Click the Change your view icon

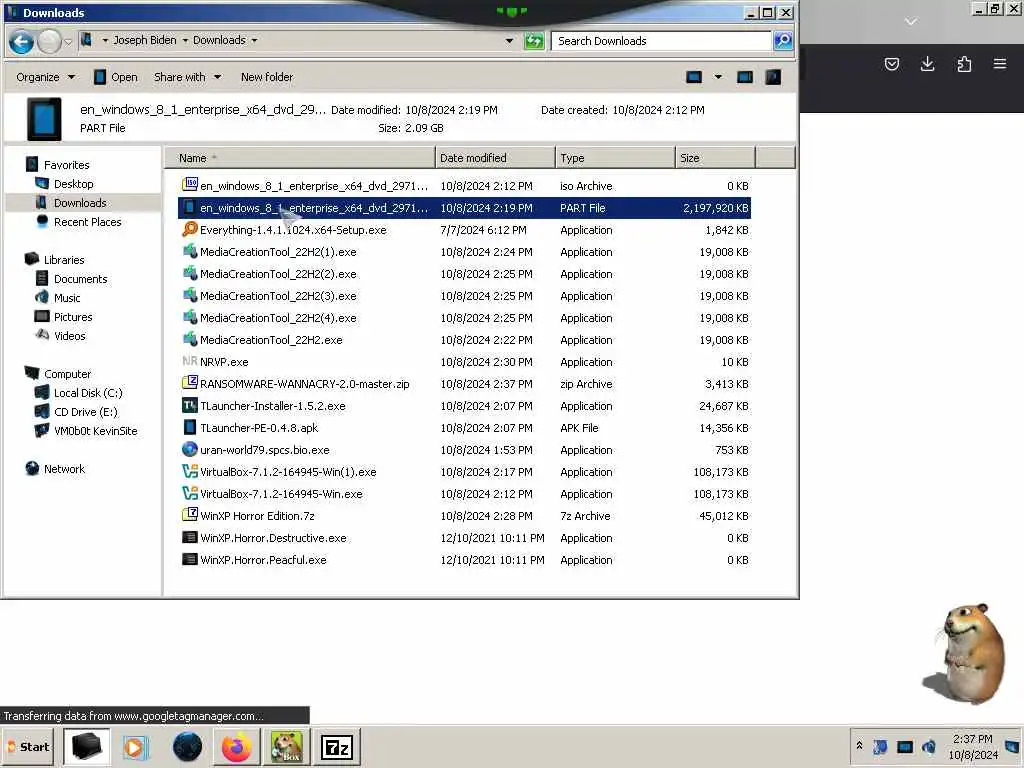pyautogui.click(x=694, y=77)
